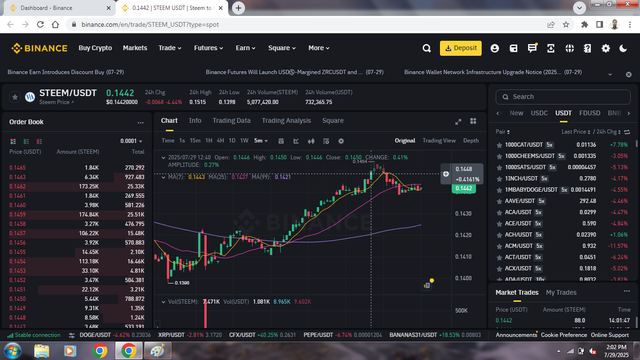The image size is (640, 360).
Task: Select the 15m time interval
Action: (x=195, y=141)
